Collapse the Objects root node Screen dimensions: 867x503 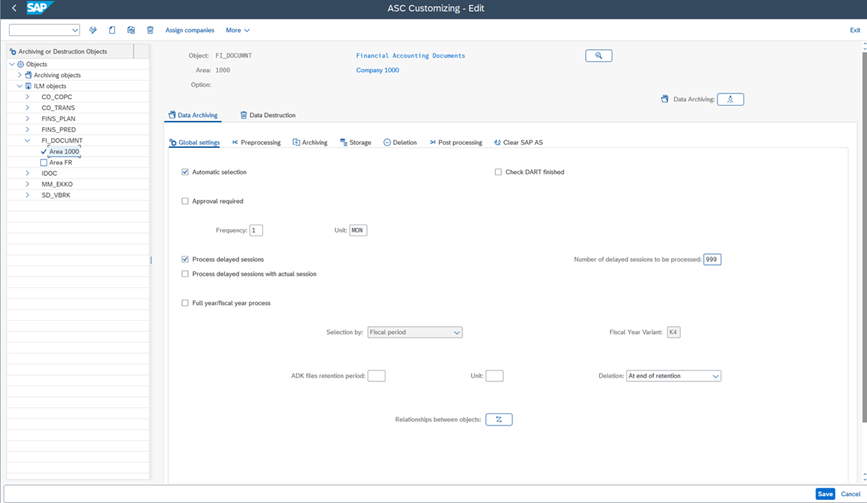[x=12, y=64]
